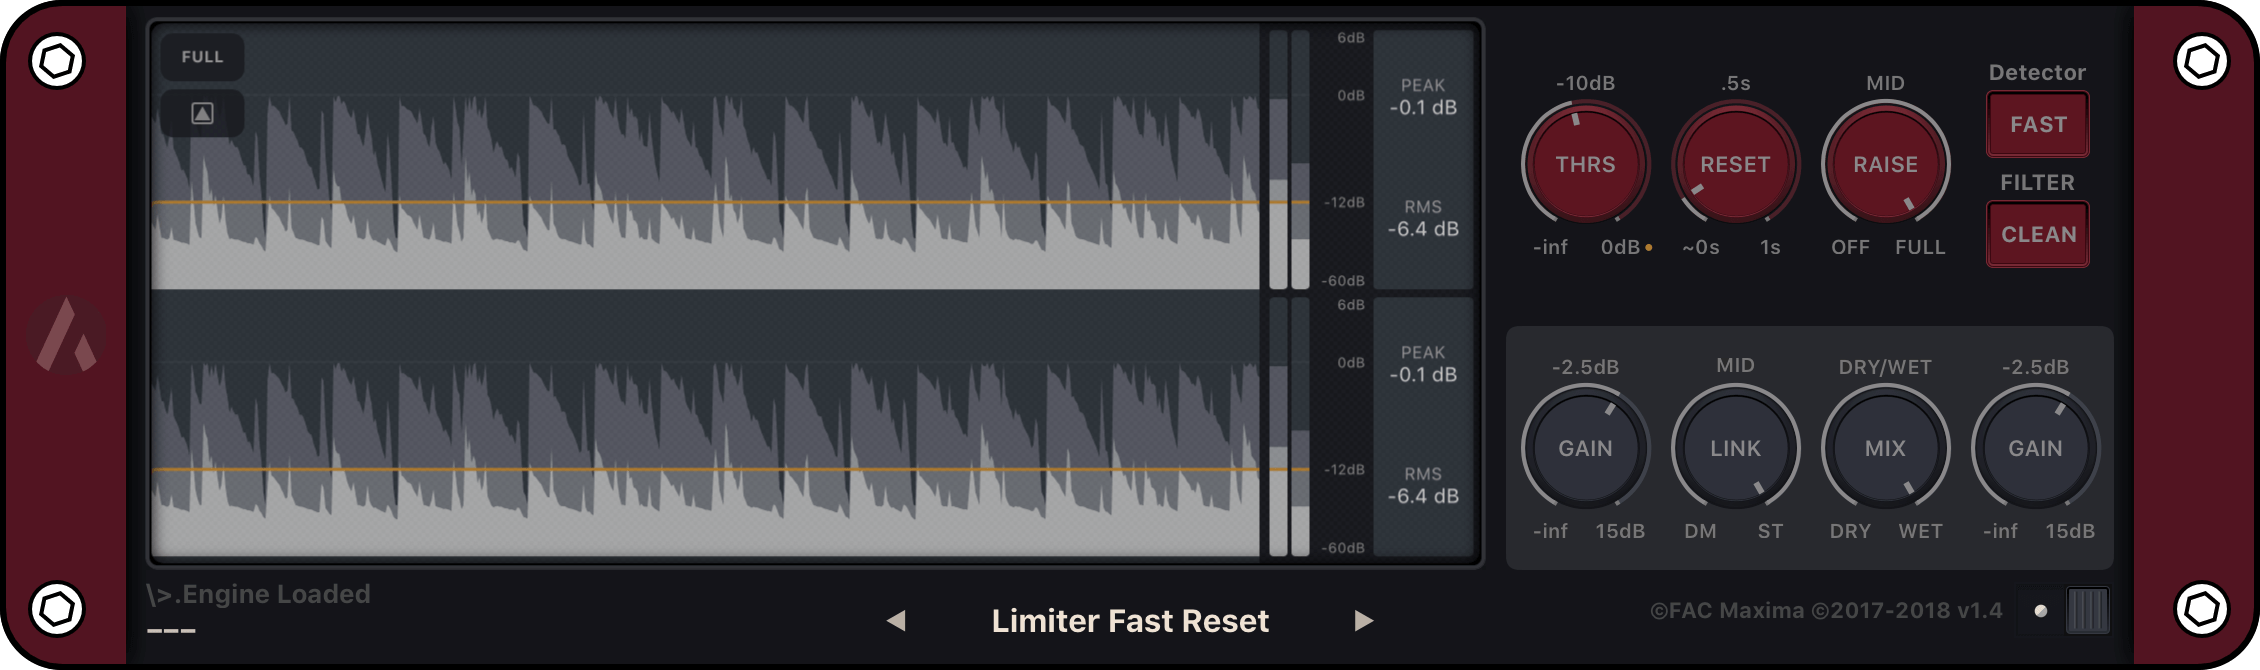Click the Engine Loaded status text
The width and height of the screenshot is (2260, 670).
tap(258, 594)
